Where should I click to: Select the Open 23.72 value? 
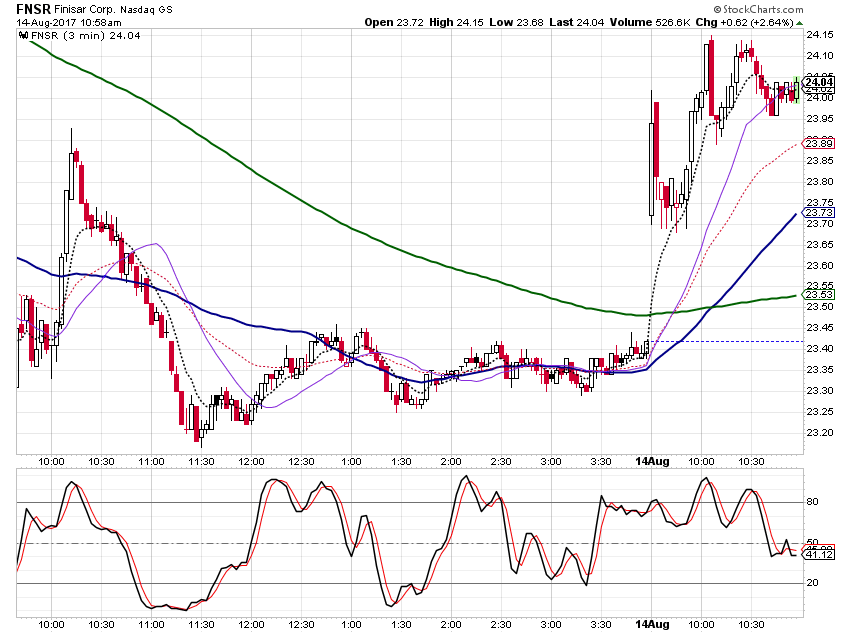pyautogui.click(x=394, y=22)
